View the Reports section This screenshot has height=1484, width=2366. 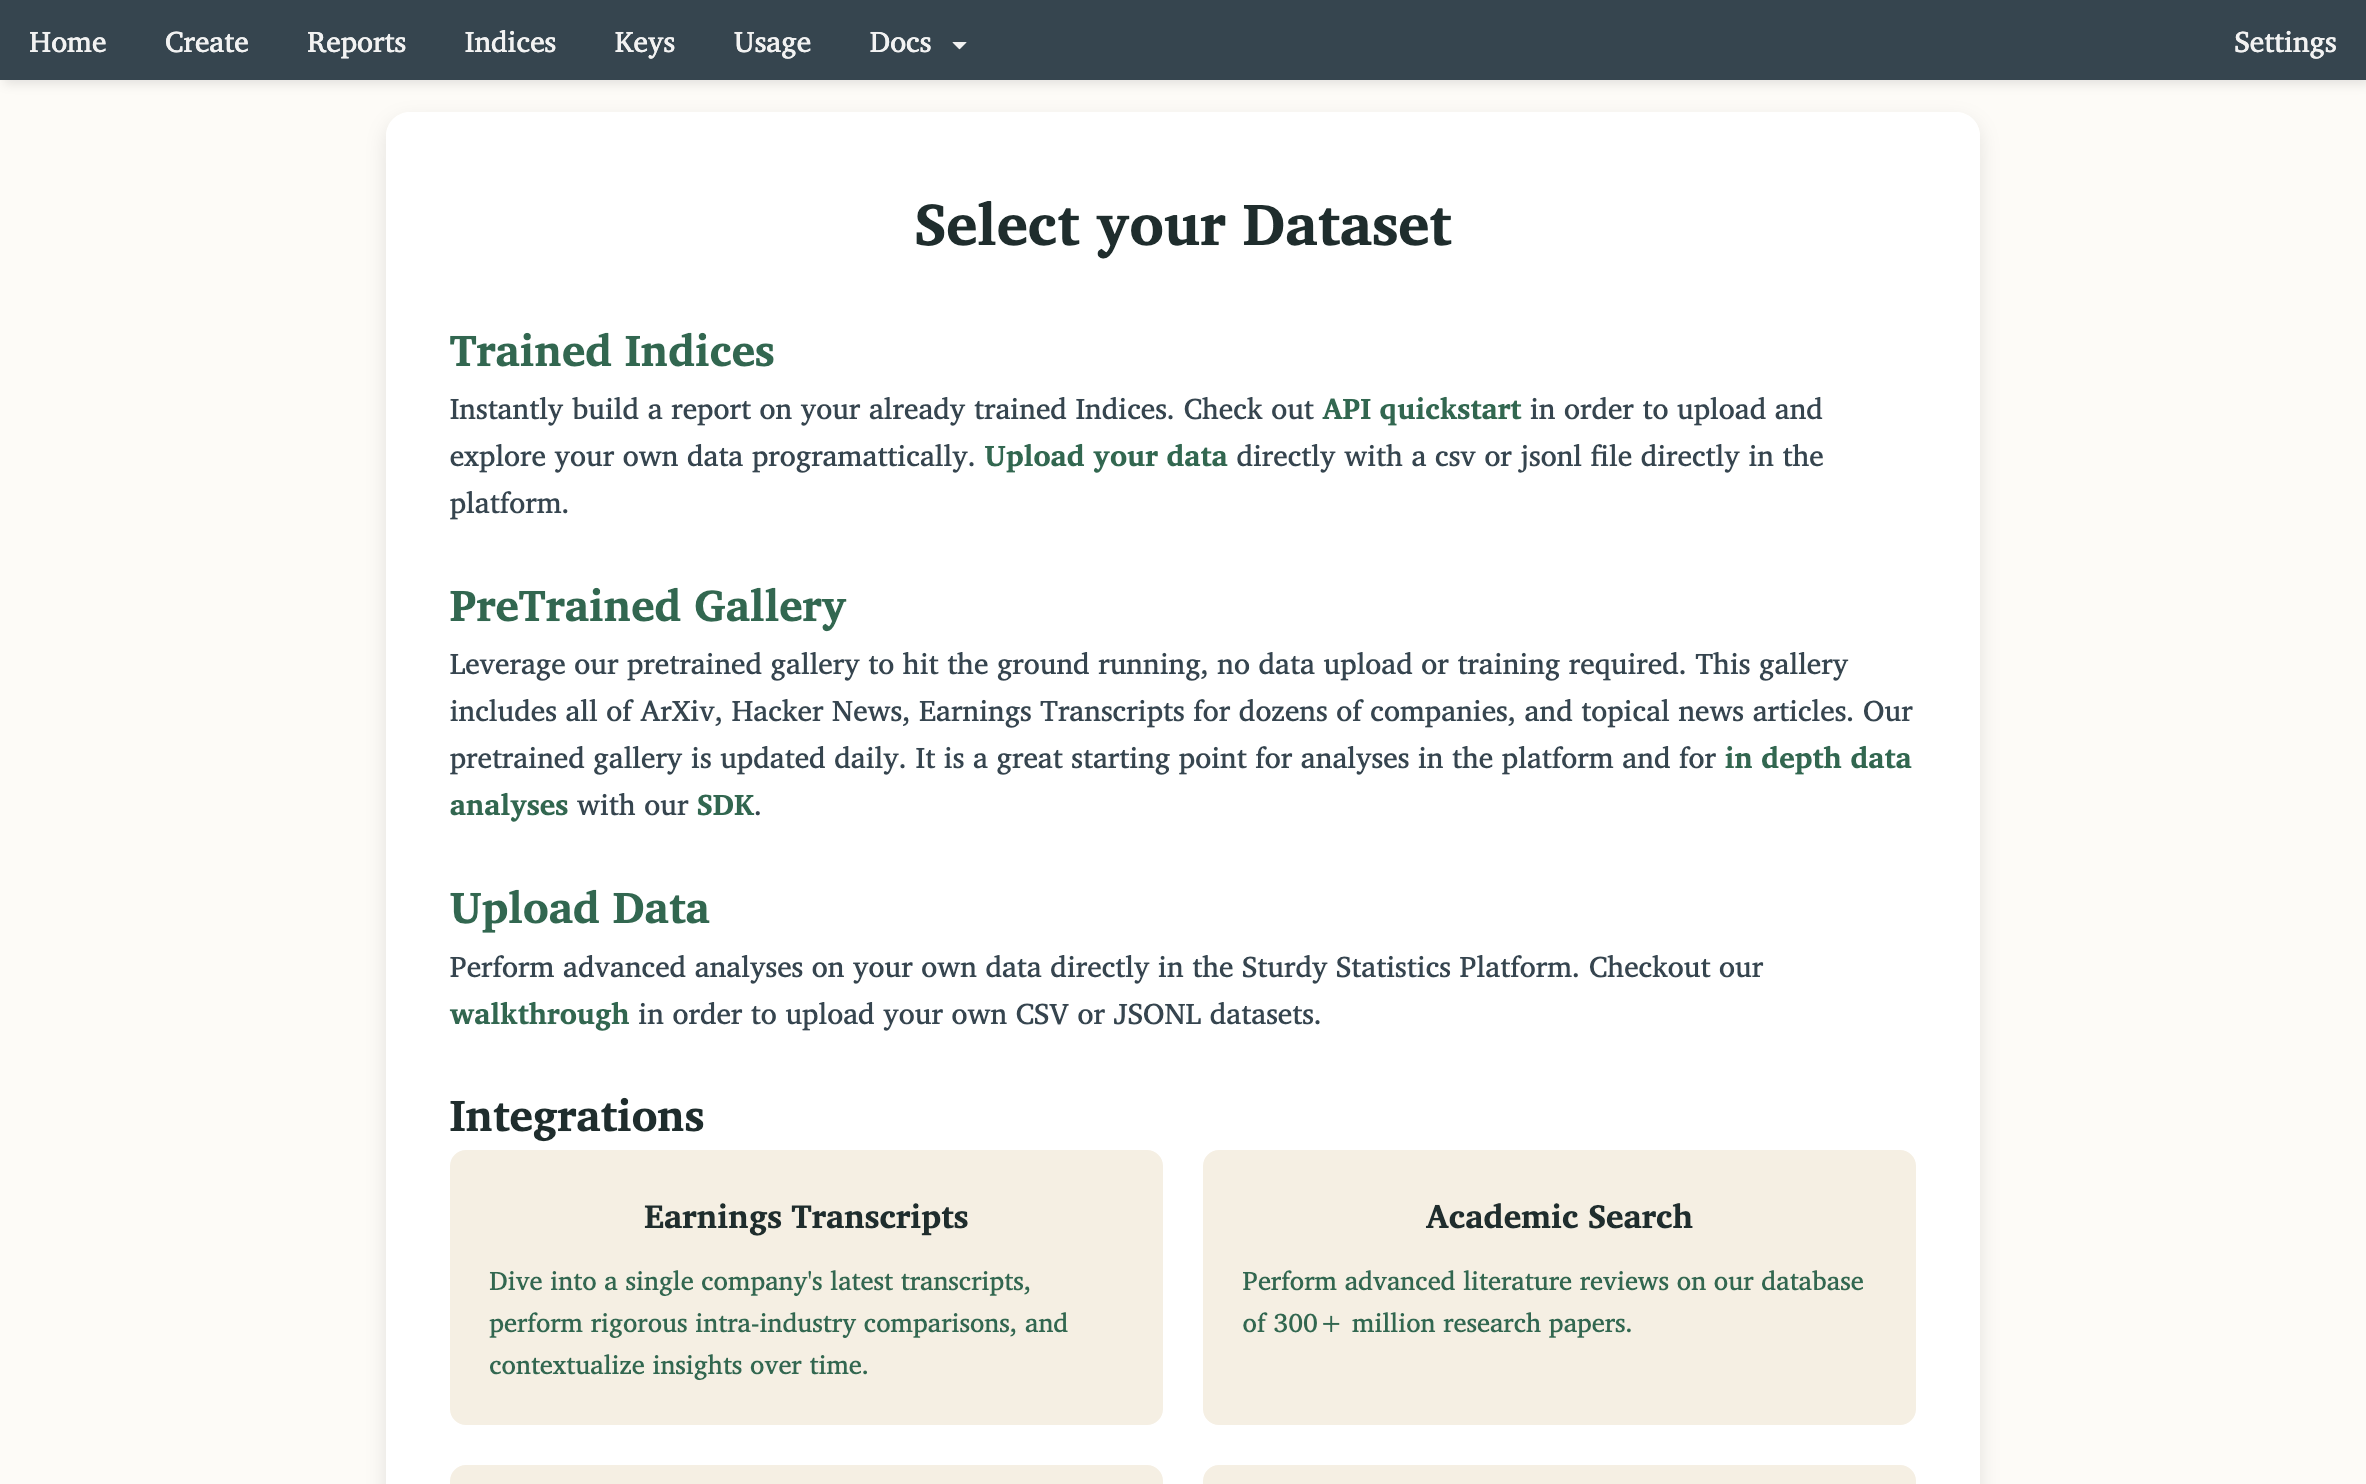[x=356, y=42]
